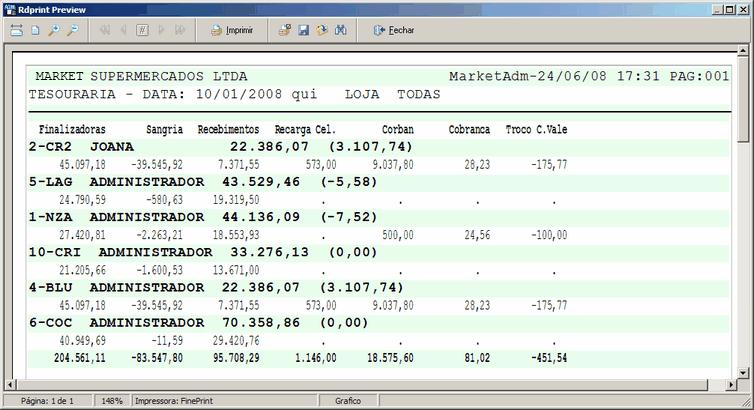Click the 'MARKET SUPERMERCADOS LTDA' header text
The height and width of the screenshot is (410, 754).
[x=141, y=76]
